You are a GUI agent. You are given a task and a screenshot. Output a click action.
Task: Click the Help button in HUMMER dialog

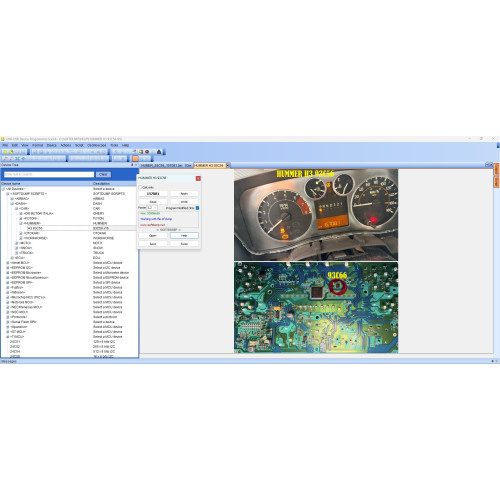coord(184,236)
